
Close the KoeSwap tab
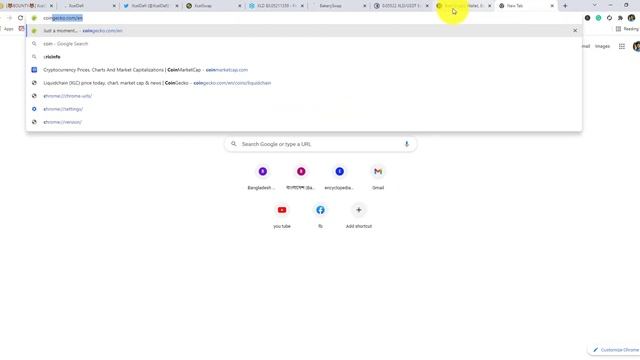(240, 6)
